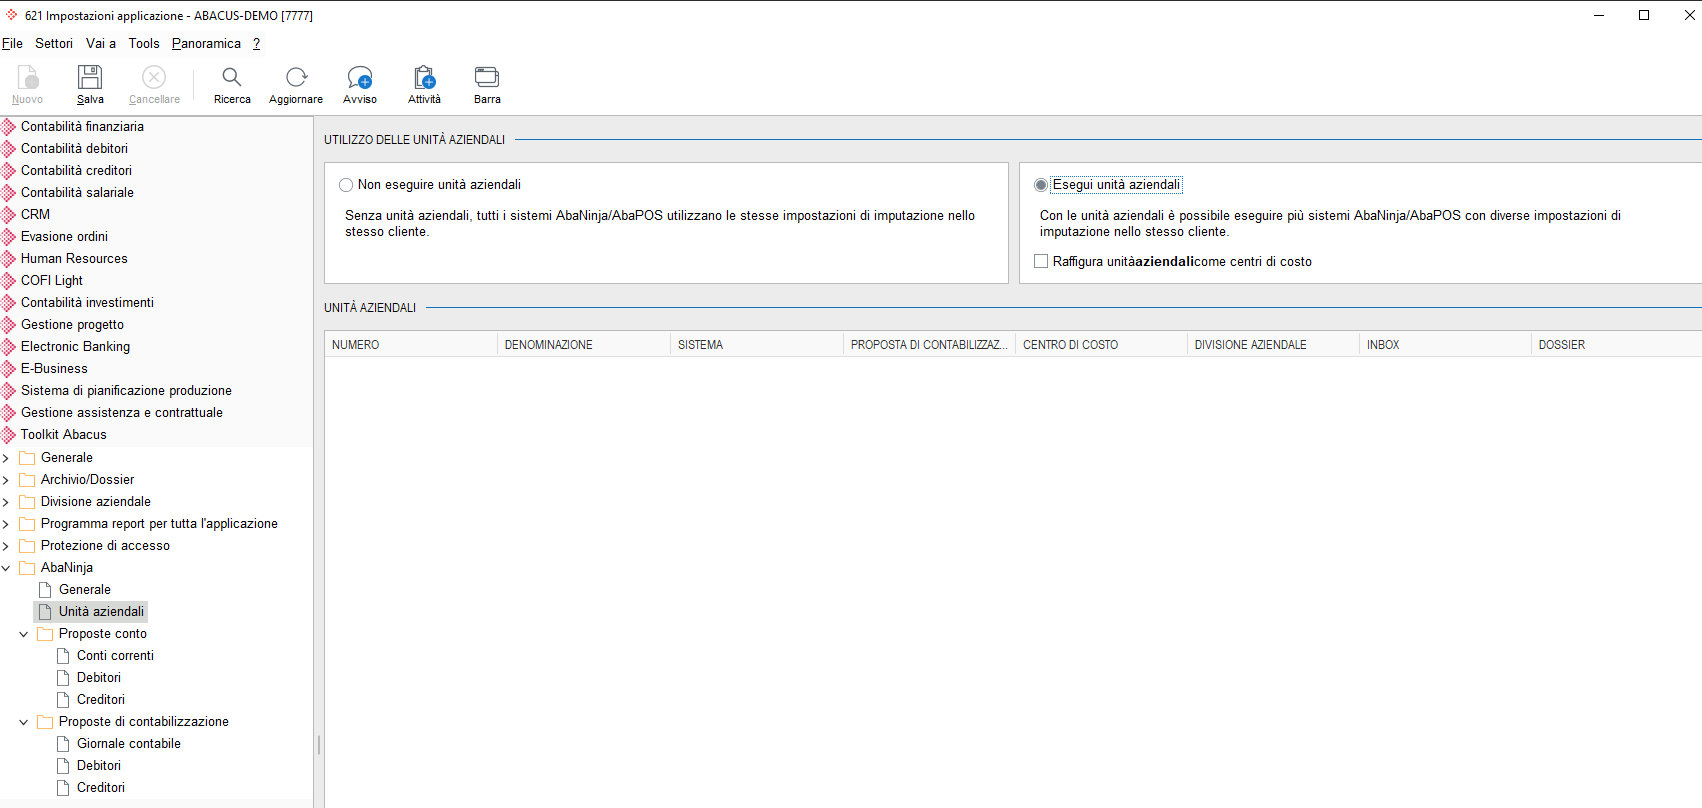Click the vertical splitter handle beside tree
Image resolution: width=1702 pixels, height=808 pixels.
(x=318, y=745)
